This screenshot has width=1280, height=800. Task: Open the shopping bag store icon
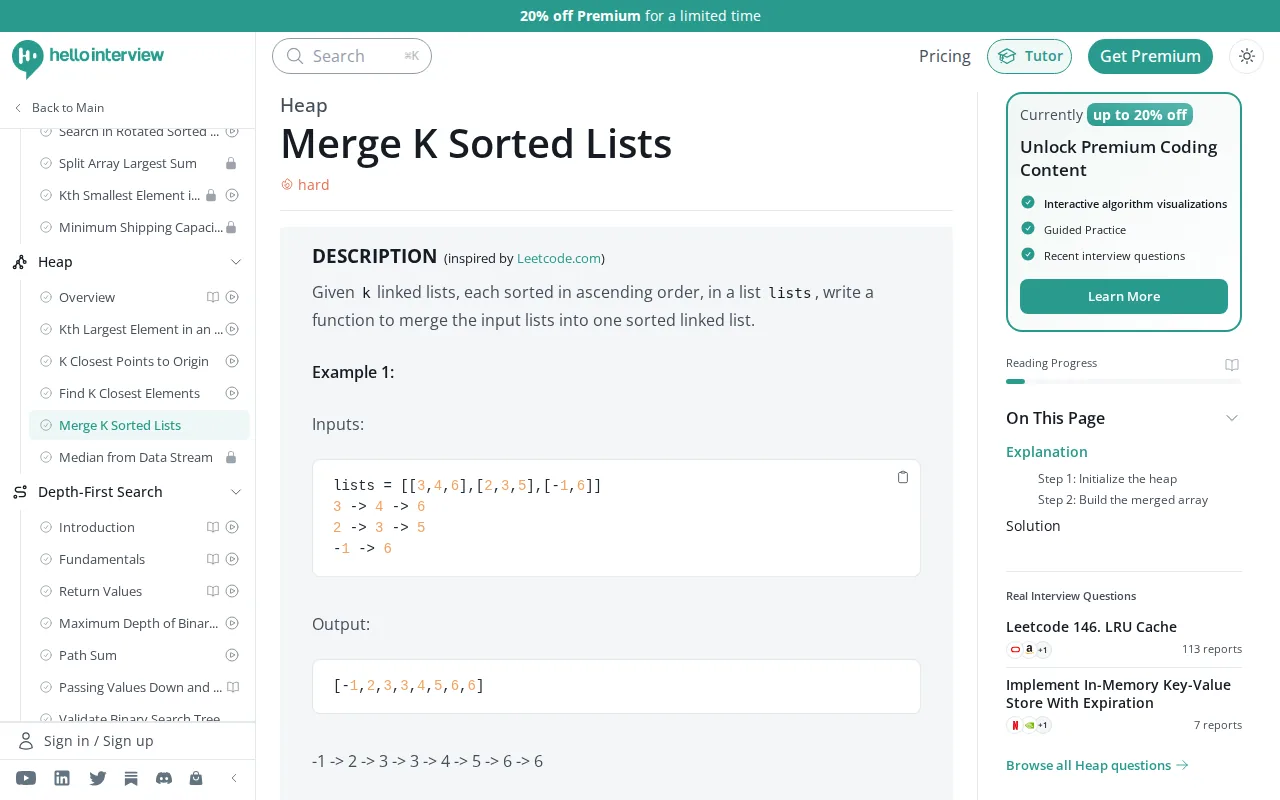196,778
